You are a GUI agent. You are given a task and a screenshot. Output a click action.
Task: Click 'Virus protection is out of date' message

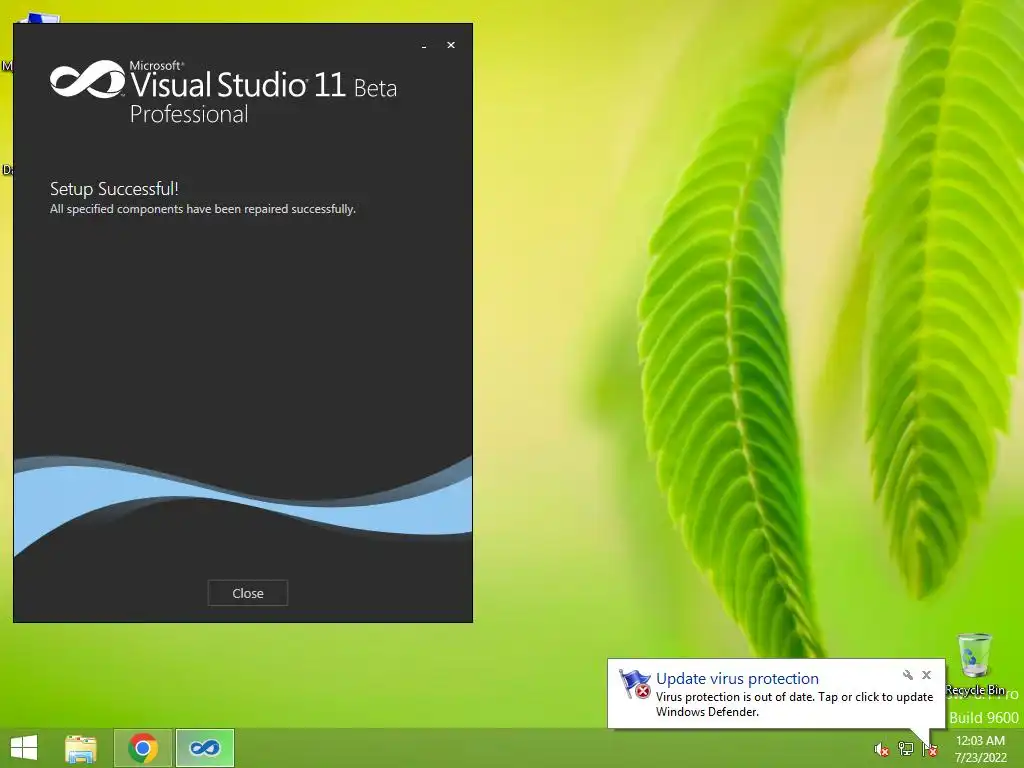[794, 704]
